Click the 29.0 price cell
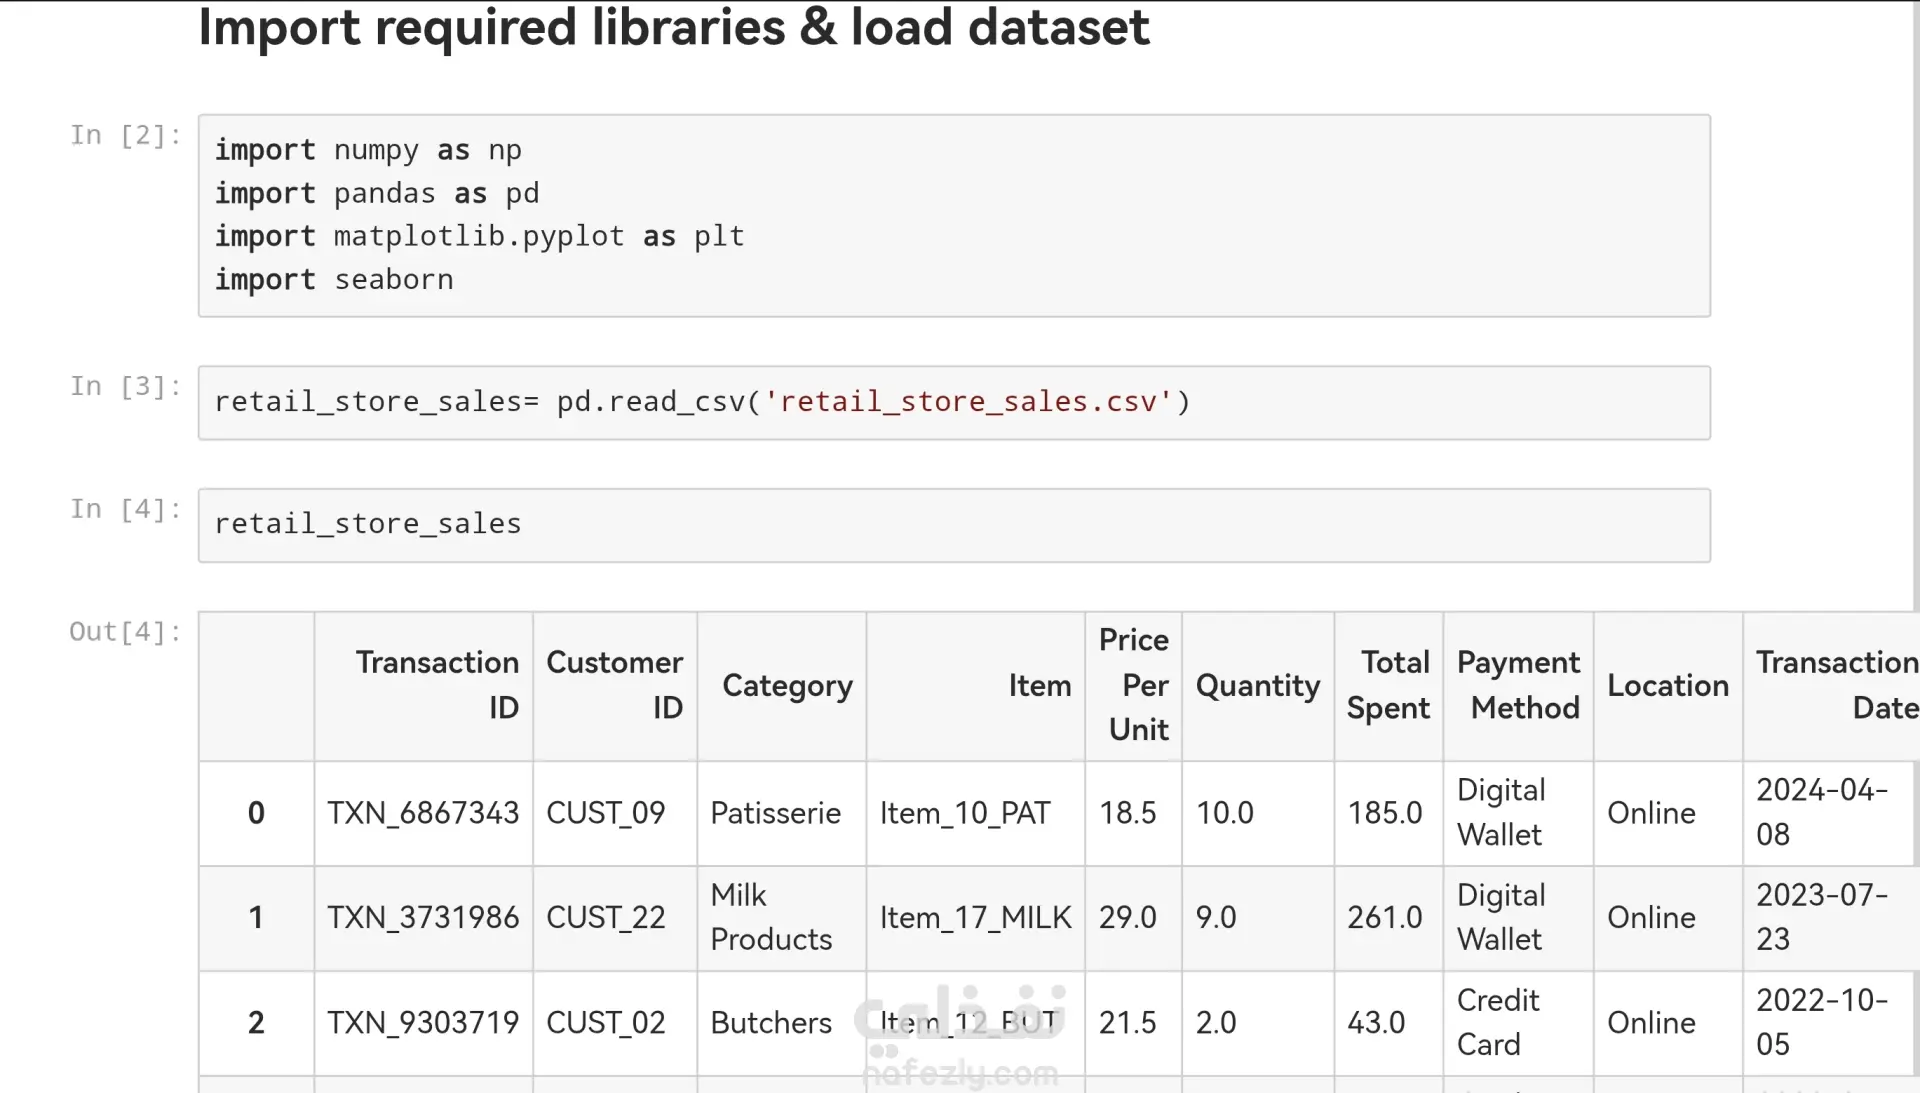 1134,918
